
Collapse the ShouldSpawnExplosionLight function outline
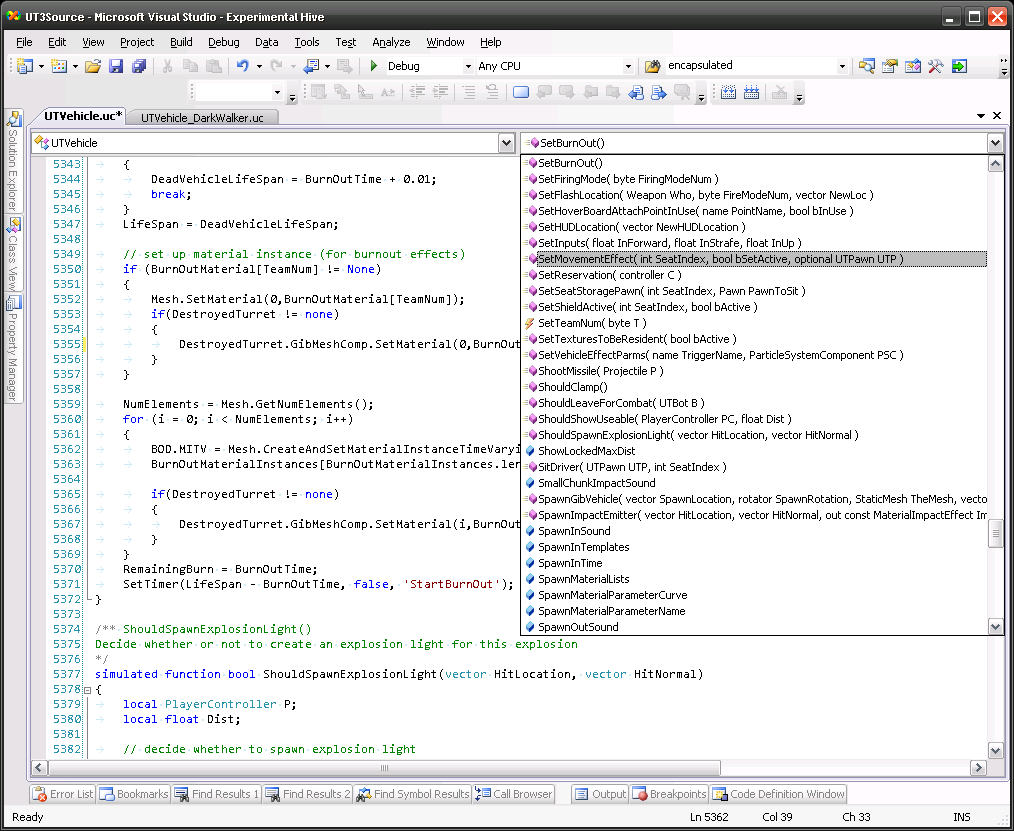tap(87, 689)
